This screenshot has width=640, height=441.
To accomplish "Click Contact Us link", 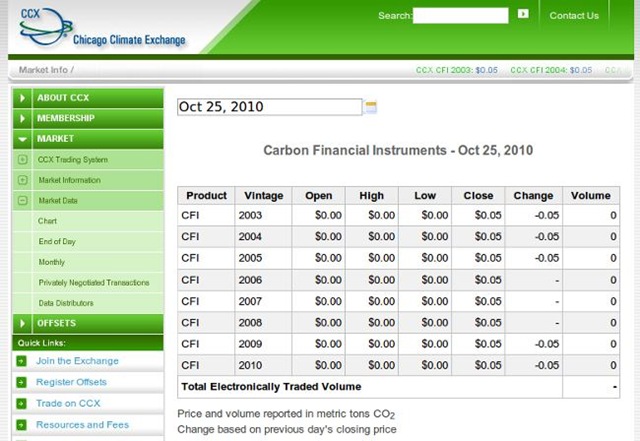I will coord(574,16).
